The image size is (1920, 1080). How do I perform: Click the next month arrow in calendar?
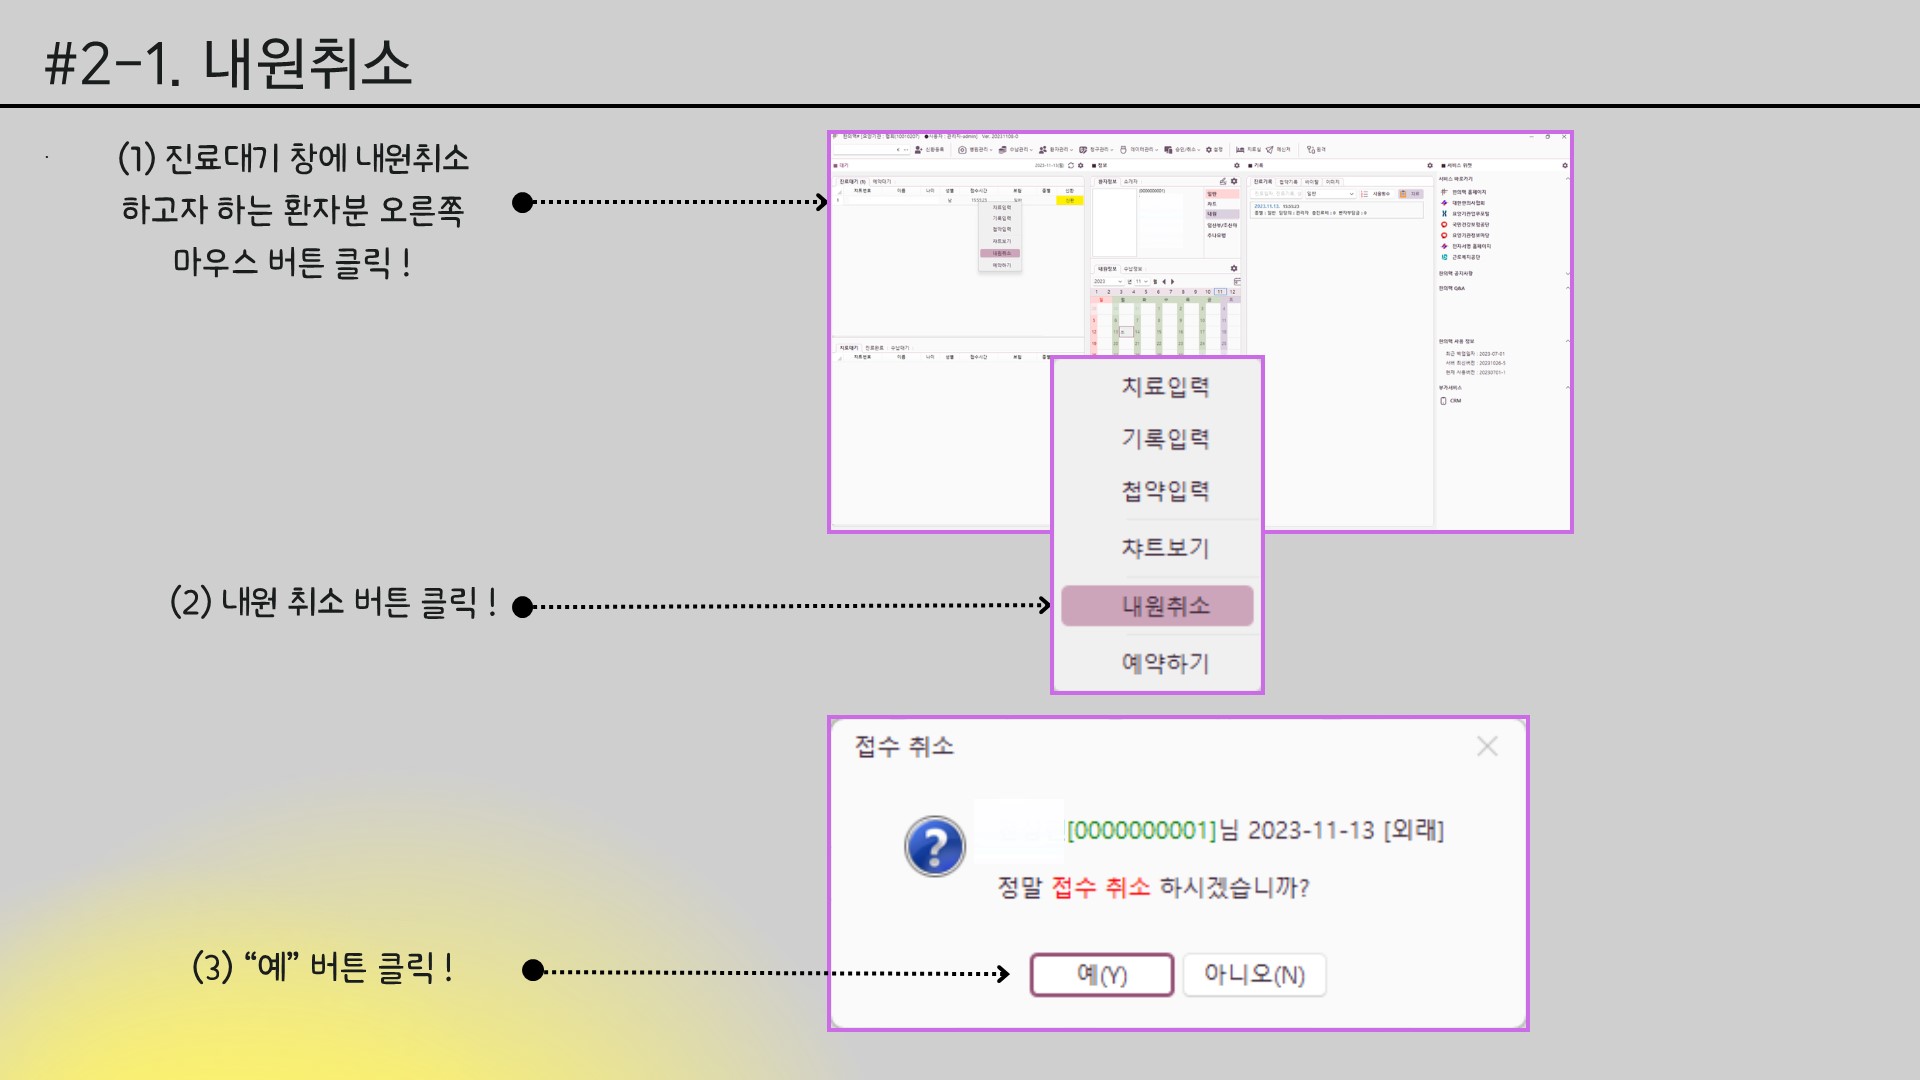click(1173, 281)
